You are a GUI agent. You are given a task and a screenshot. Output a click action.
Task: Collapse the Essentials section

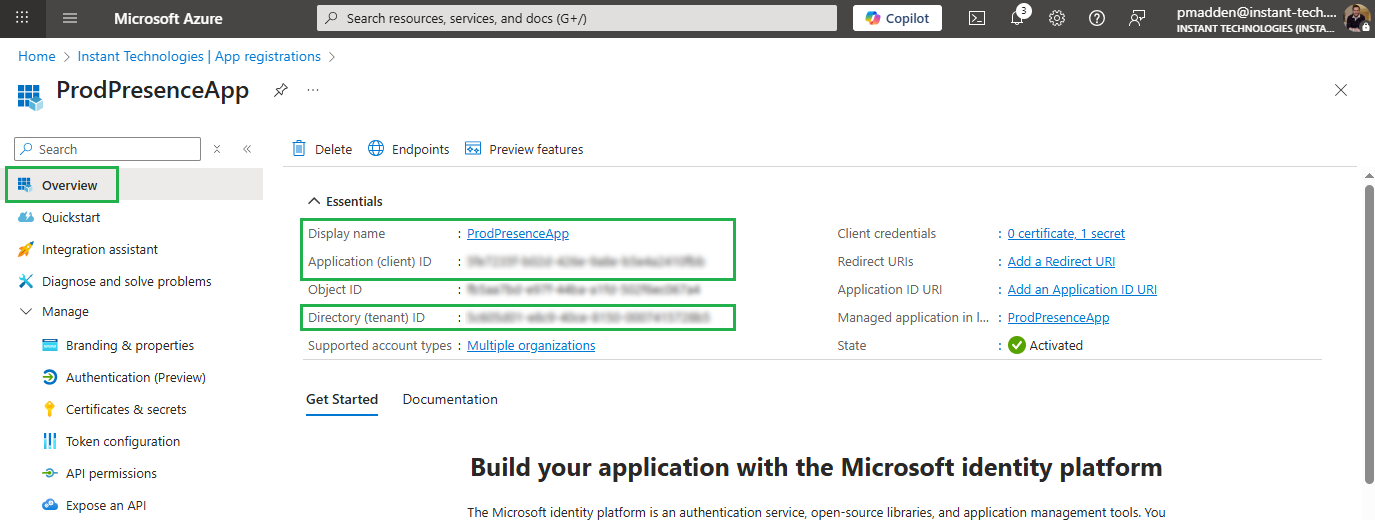pos(345,201)
